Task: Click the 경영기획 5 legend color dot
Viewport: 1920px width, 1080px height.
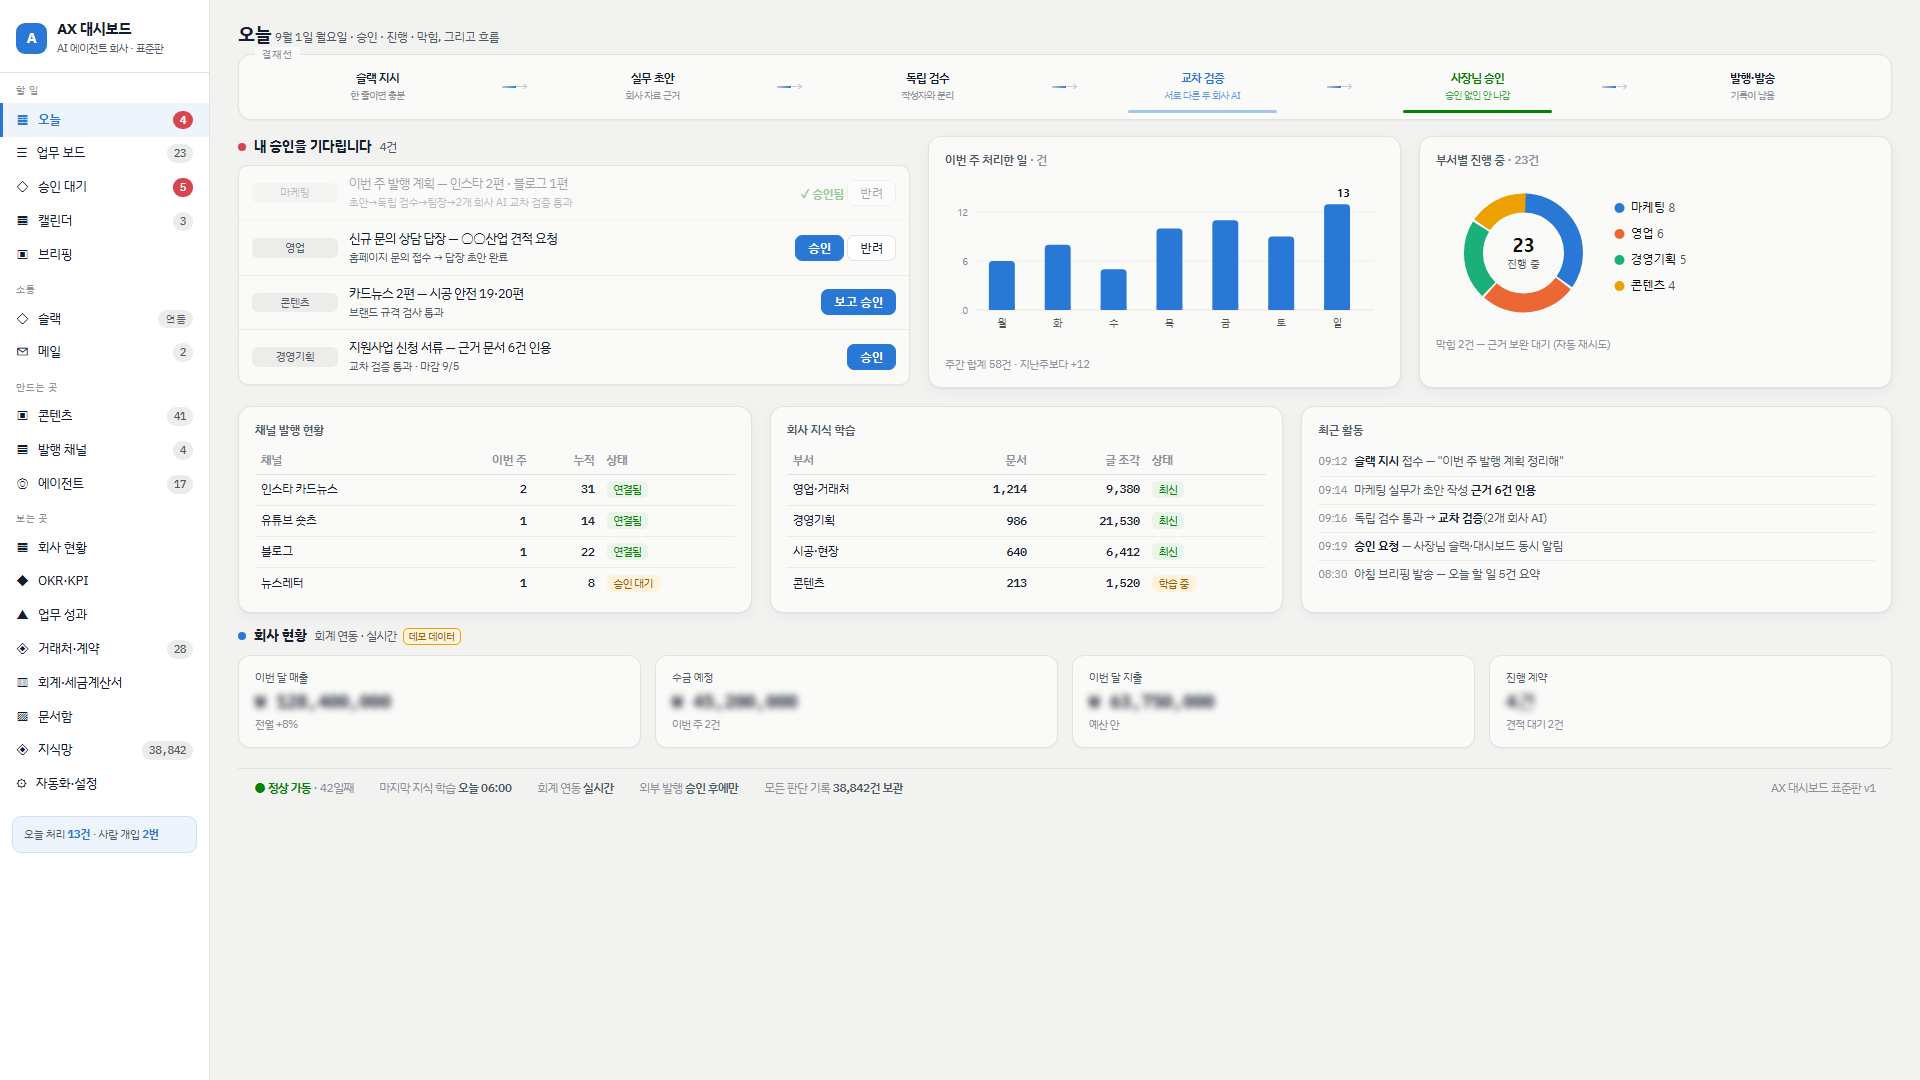Action: tap(1619, 260)
